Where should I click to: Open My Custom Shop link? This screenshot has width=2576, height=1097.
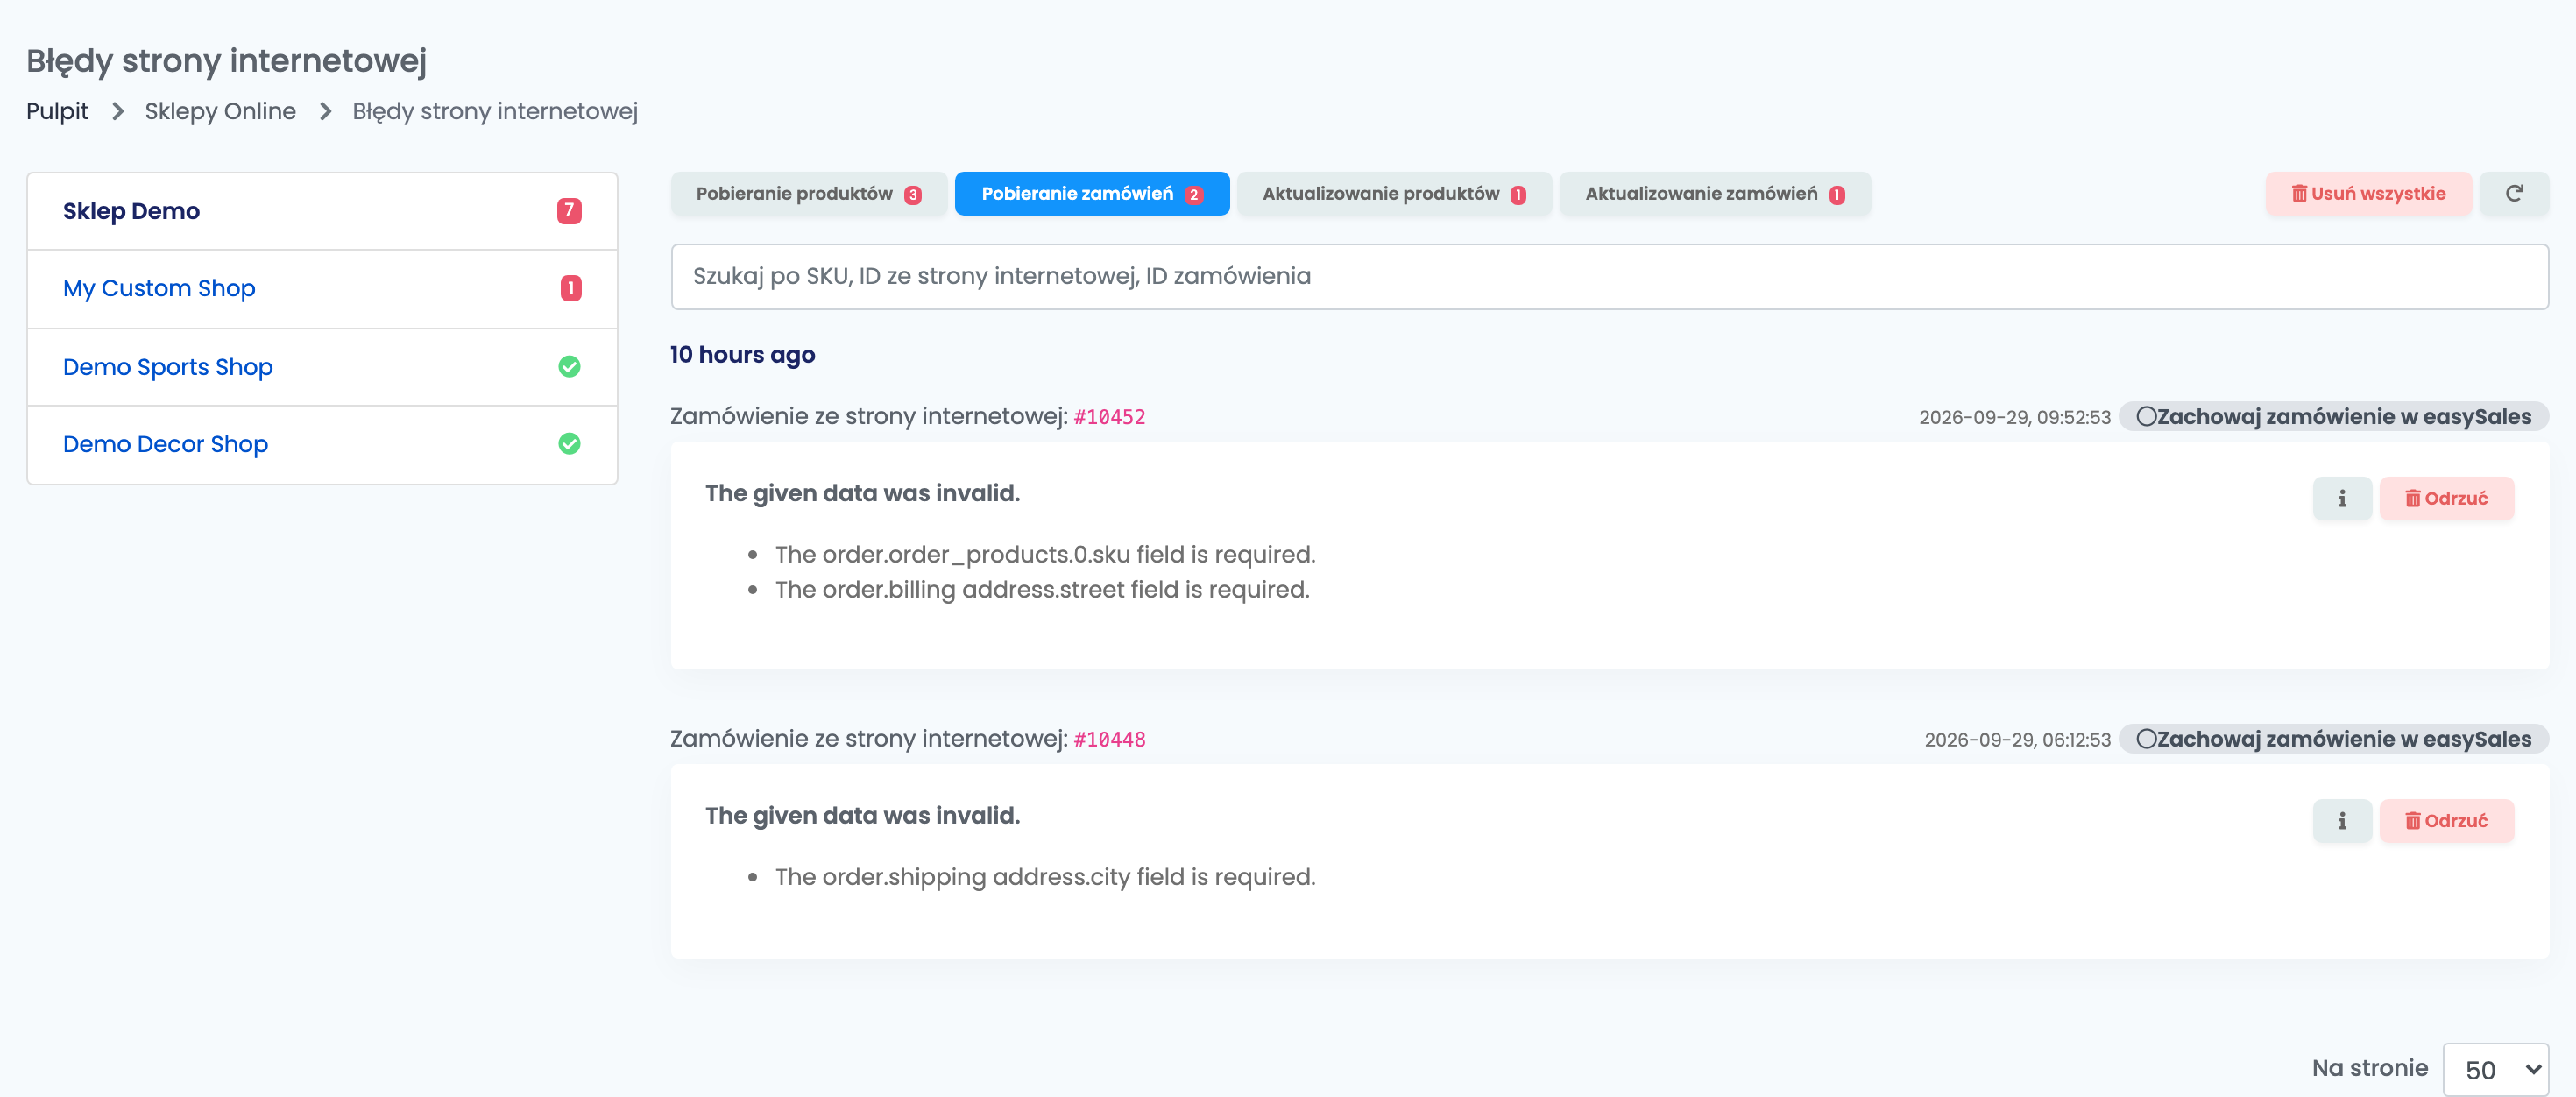[x=159, y=288]
